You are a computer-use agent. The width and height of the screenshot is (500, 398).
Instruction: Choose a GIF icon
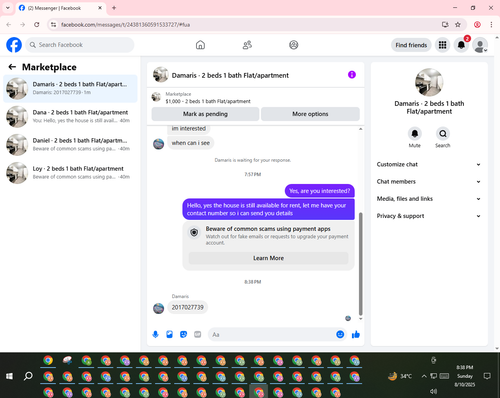coord(197,334)
